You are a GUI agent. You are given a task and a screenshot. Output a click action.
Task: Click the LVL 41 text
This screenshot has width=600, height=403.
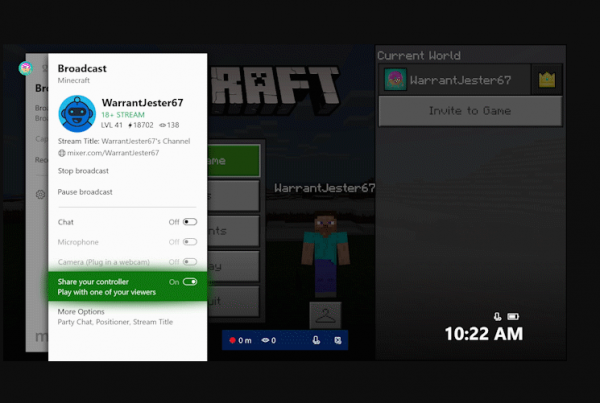(112, 125)
